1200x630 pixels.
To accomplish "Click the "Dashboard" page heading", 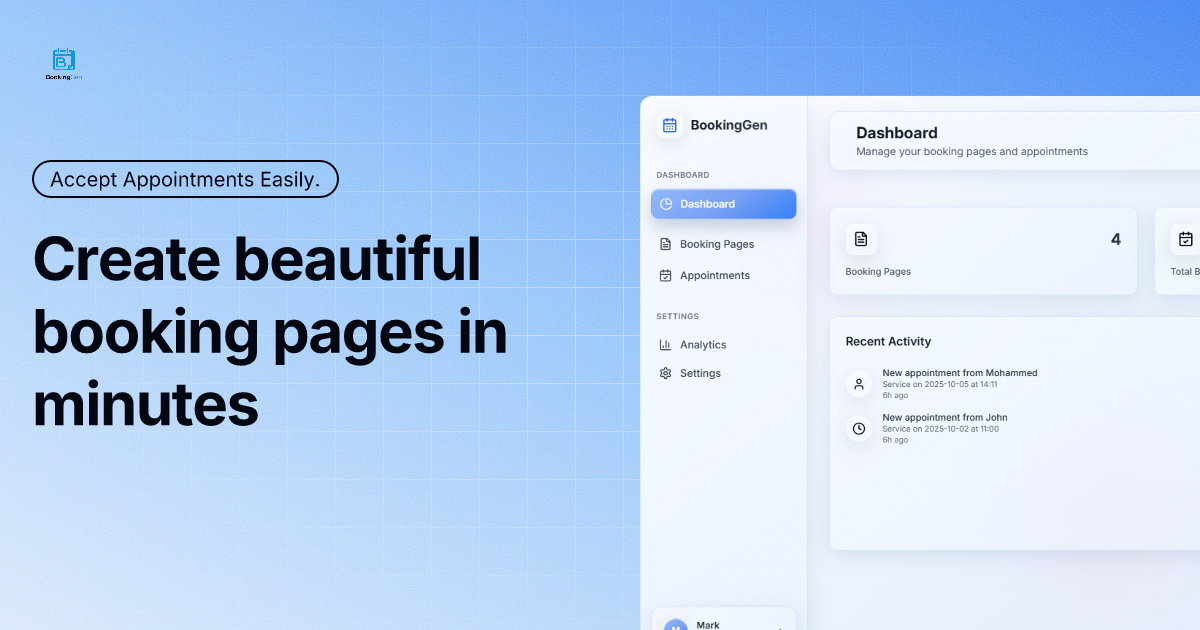I will pos(897,133).
